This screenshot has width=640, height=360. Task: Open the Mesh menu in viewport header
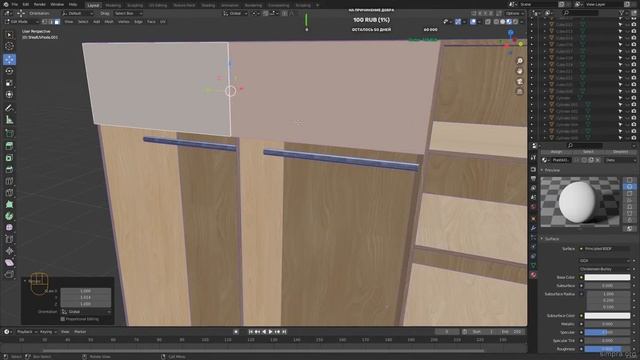click(x=109, y=22)
